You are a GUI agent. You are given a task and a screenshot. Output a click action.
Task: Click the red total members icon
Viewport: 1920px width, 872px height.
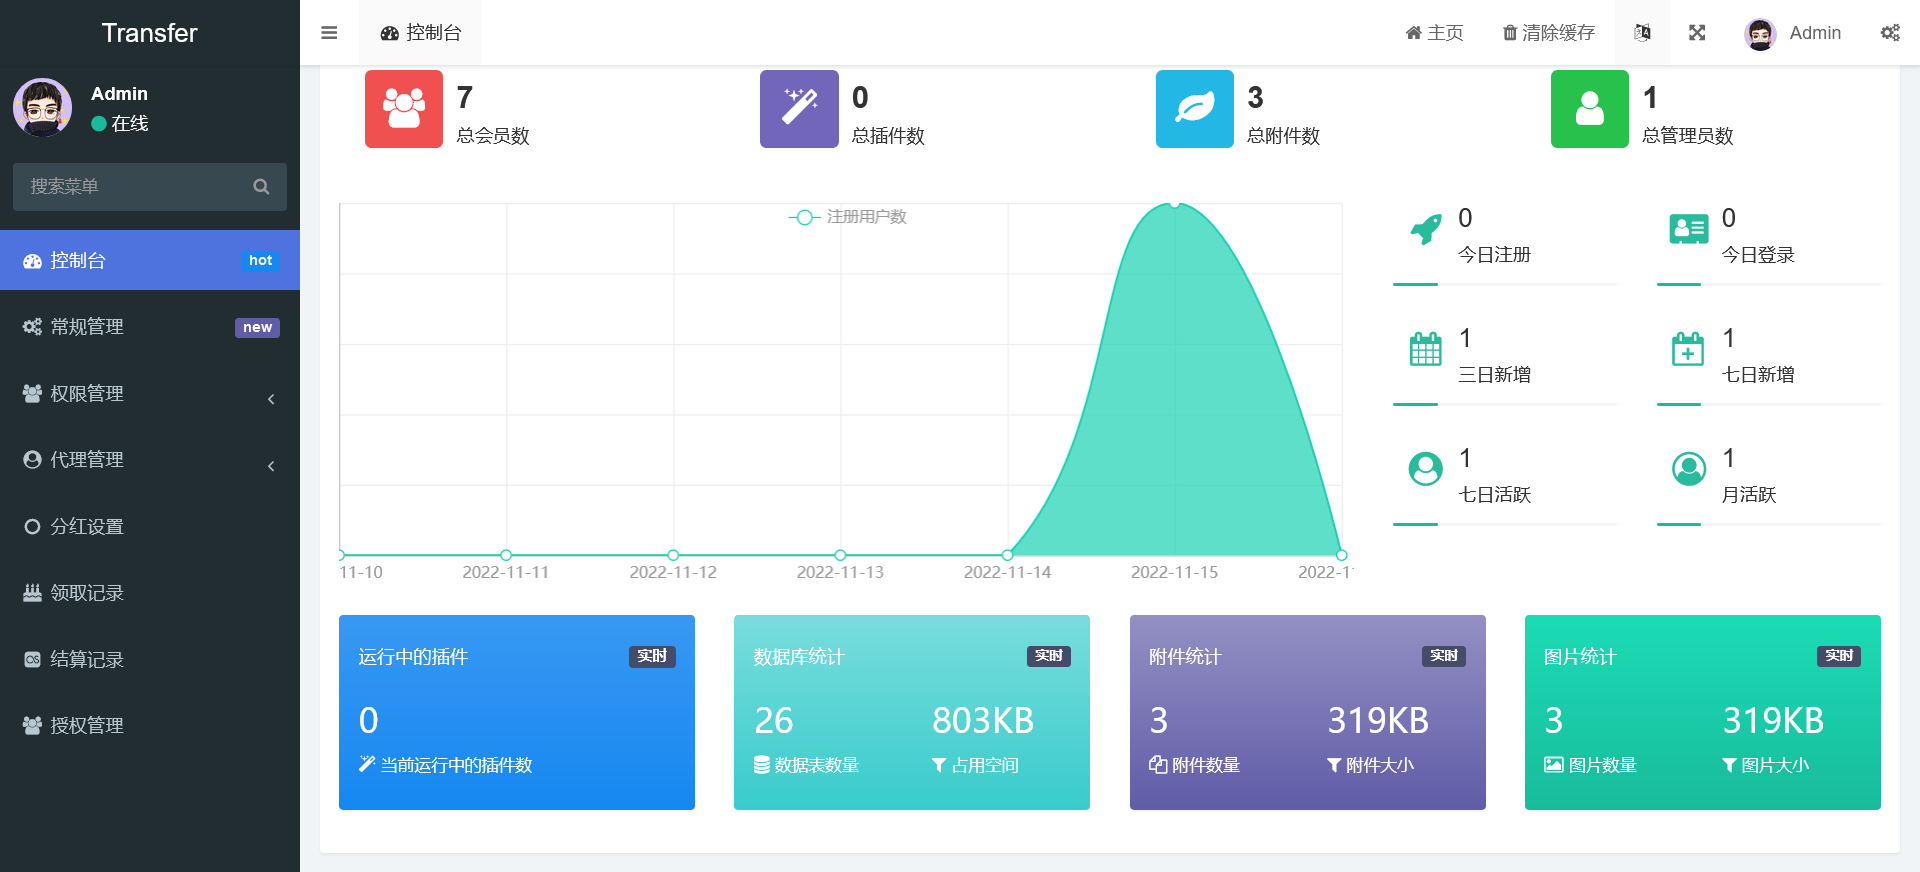click(404, 109)
